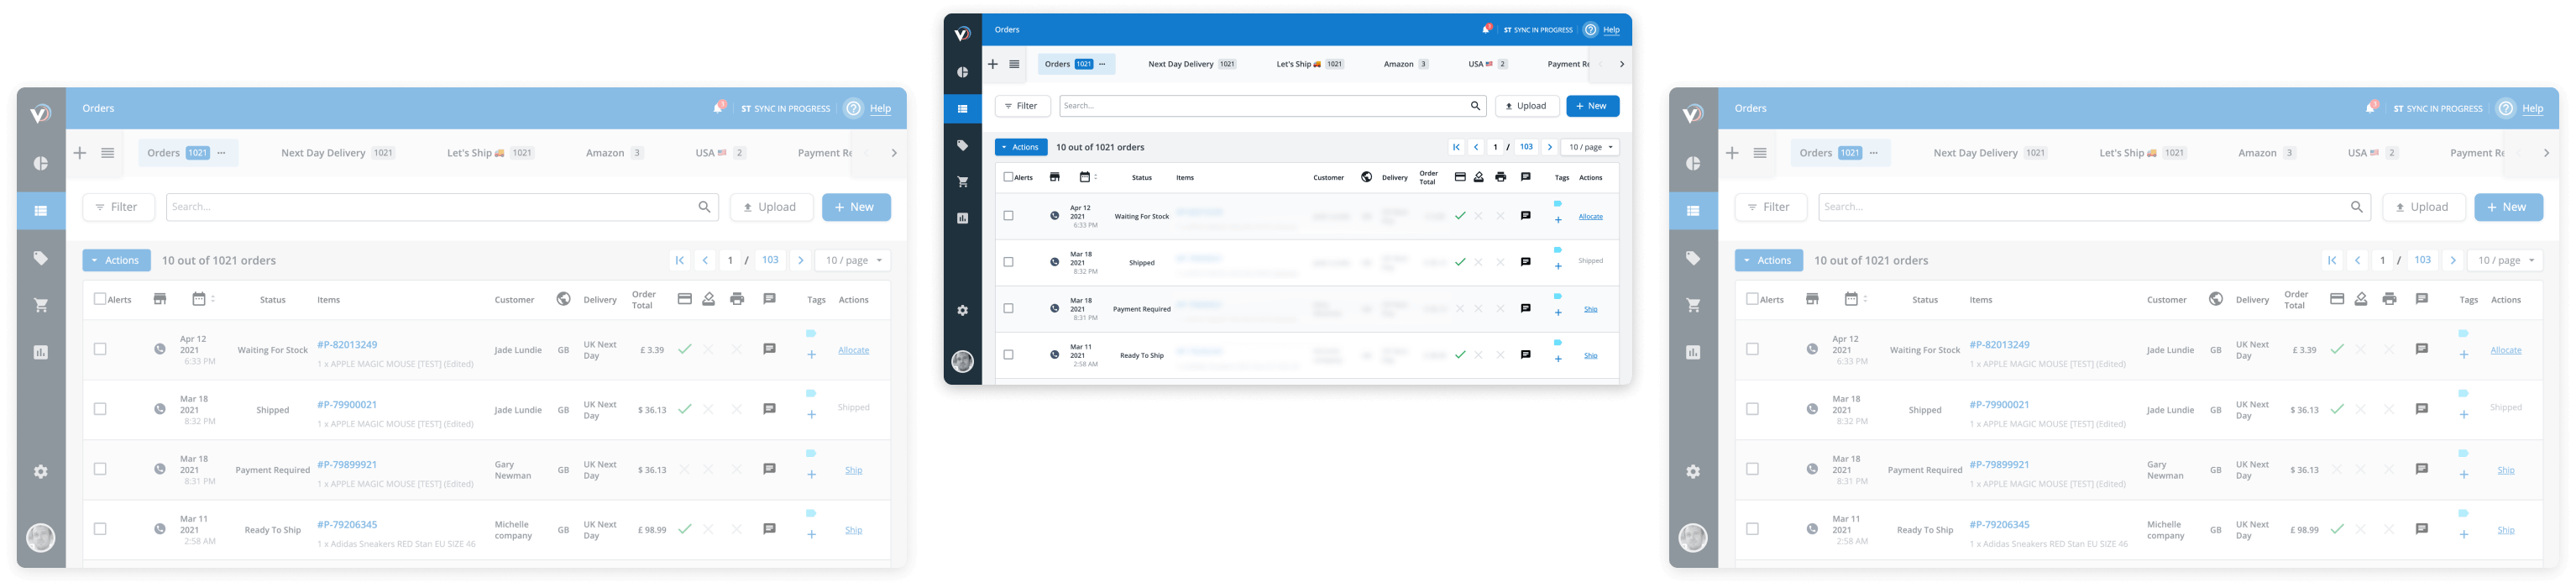Switch to Amazon tab in left window
2576x588 pixels.
pyautogui.click(x=615, y=153)
